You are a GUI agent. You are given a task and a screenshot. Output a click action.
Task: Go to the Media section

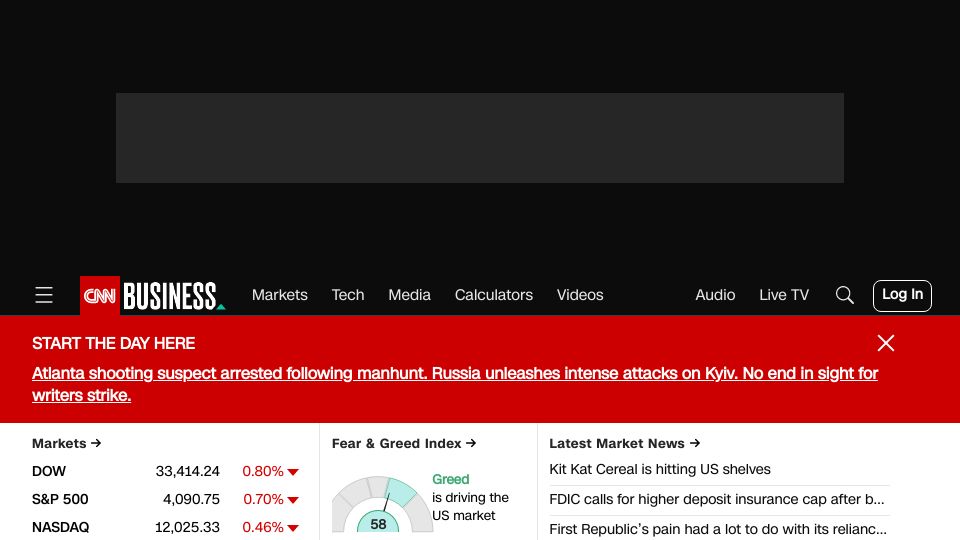coord(410,295)
